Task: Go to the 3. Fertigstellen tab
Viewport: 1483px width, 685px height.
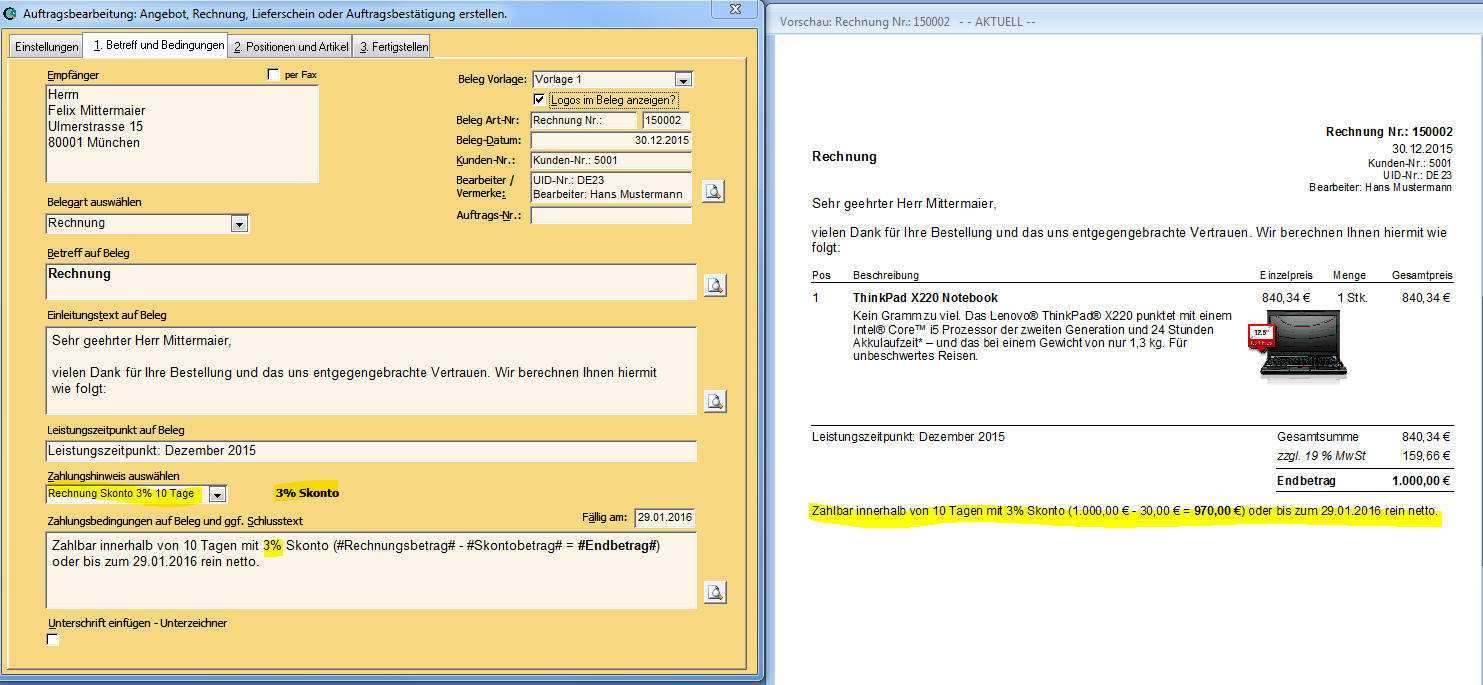Action: (x=393, y=47)
